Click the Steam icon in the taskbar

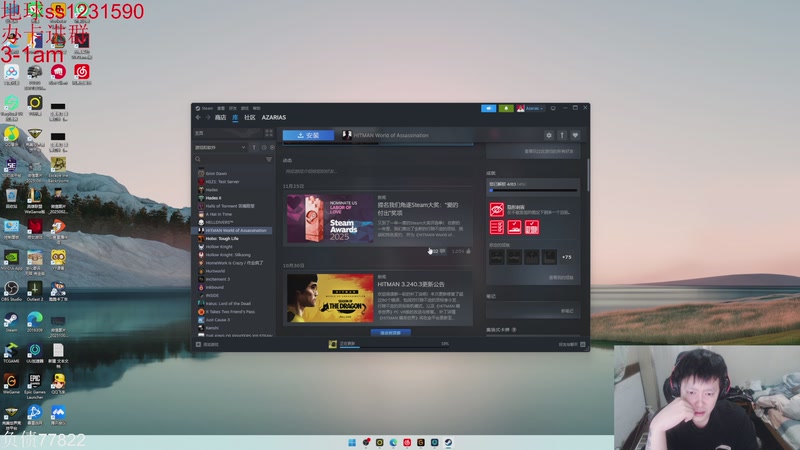pos(448,442)
